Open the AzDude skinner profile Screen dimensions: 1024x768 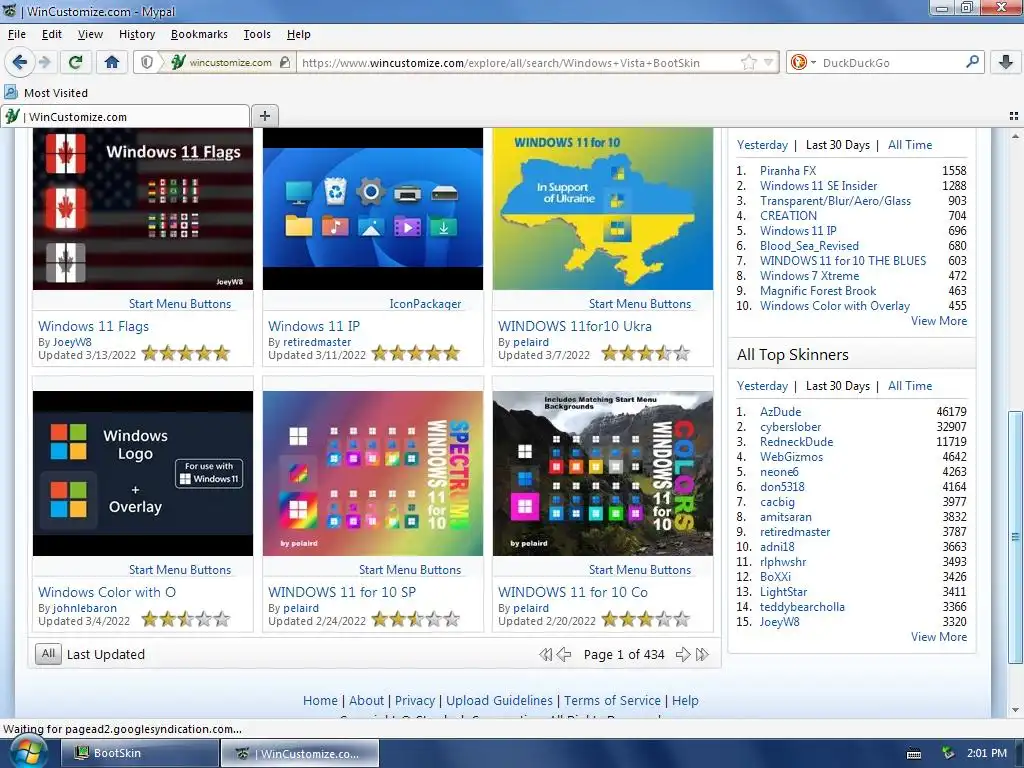780,411
